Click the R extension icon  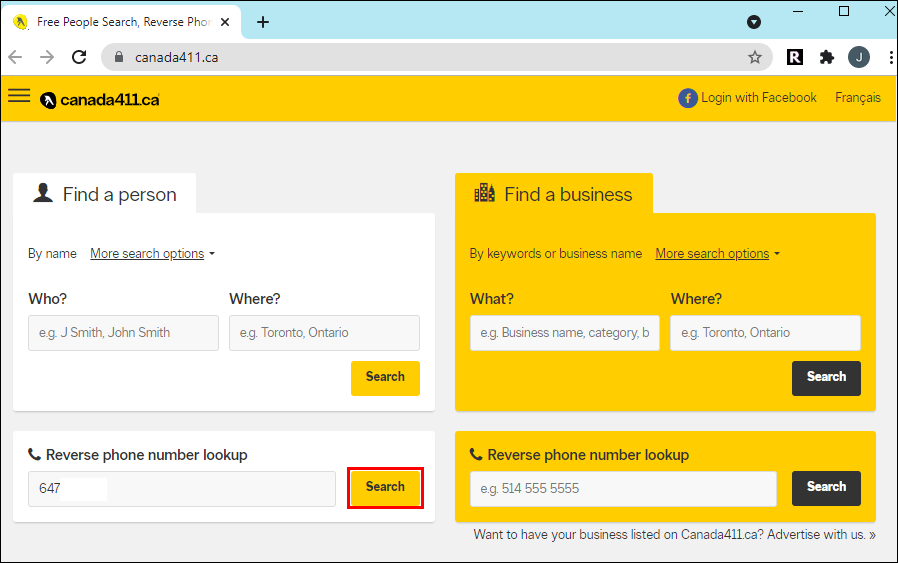(795, 57)
